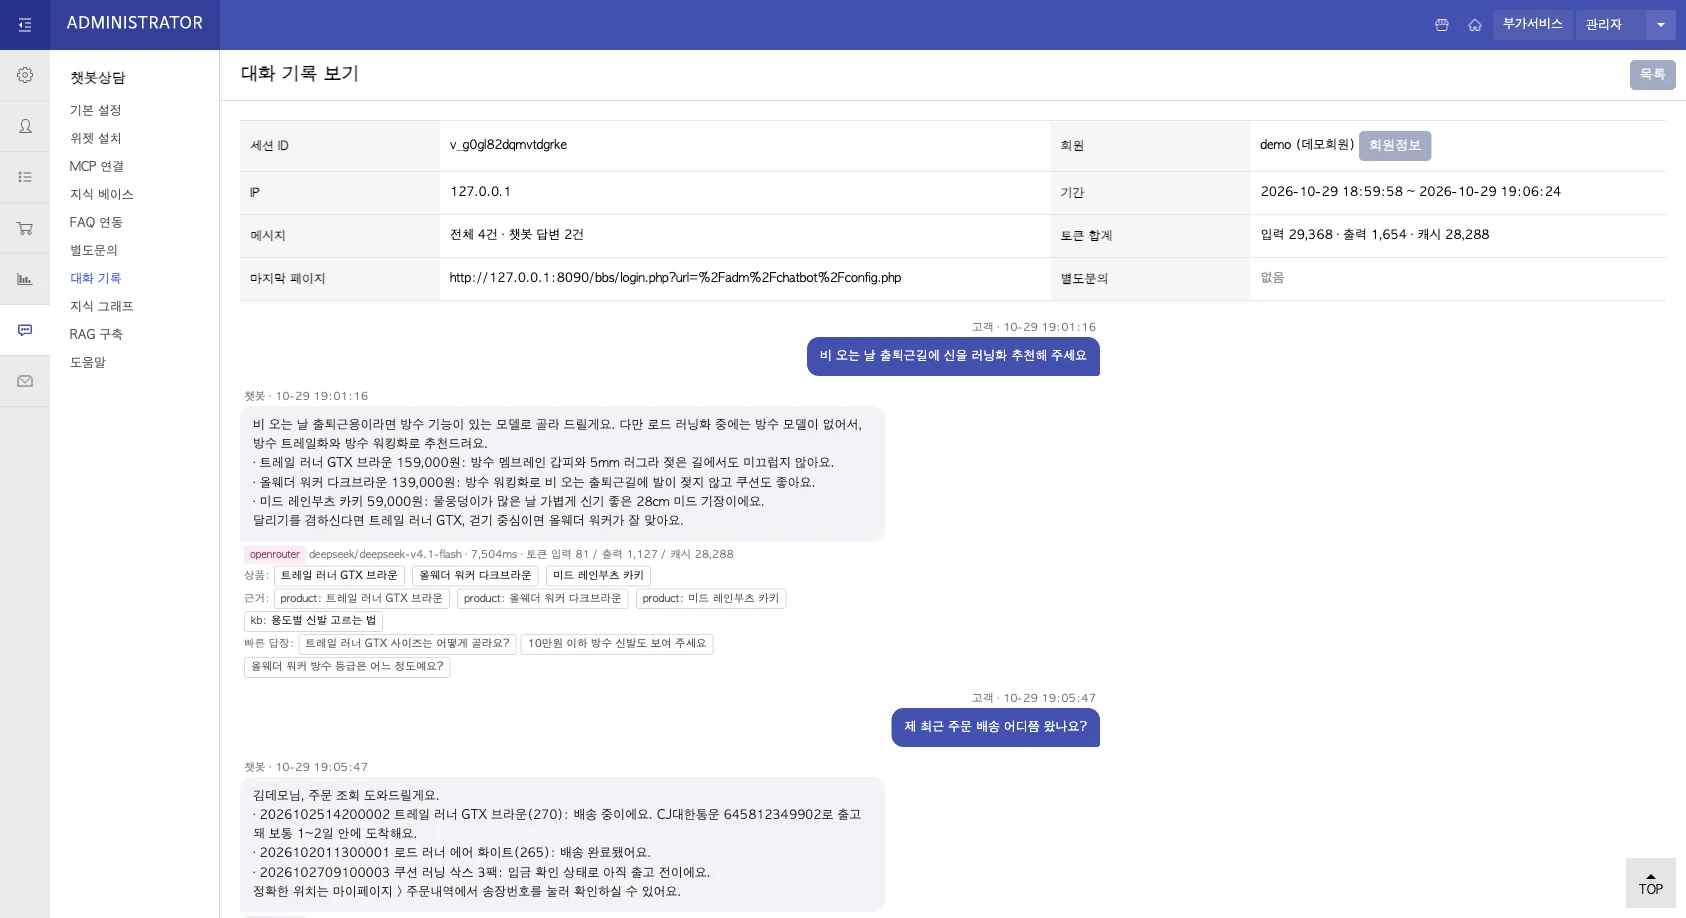The height and width of the screenshot is (918, 1686).
Task: Select the 대화 기록 menu item
Action: (x=95, y=278)
